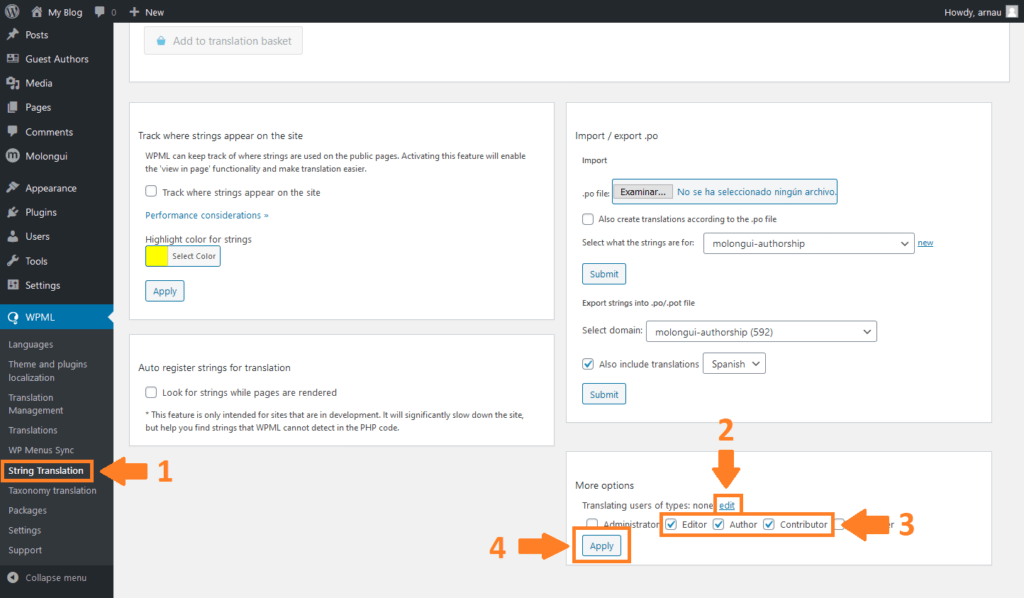1024x598 pixels.
Task: Click the Molongui logo icon
Action: tap(12, 156)
